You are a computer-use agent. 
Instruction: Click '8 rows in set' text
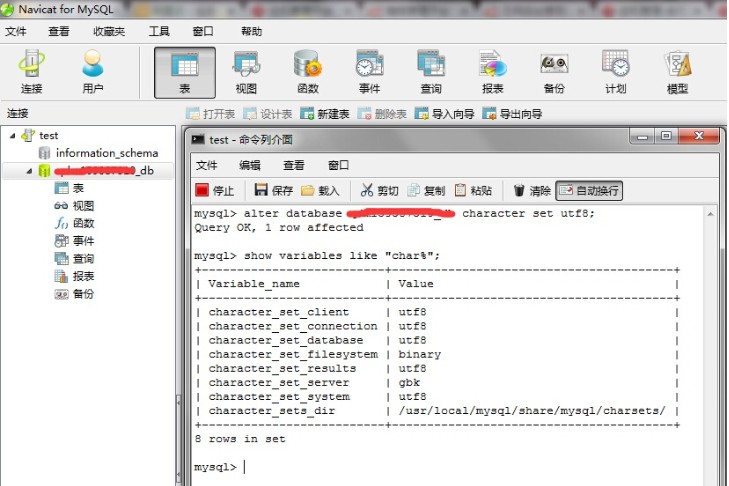click(240, 439)
